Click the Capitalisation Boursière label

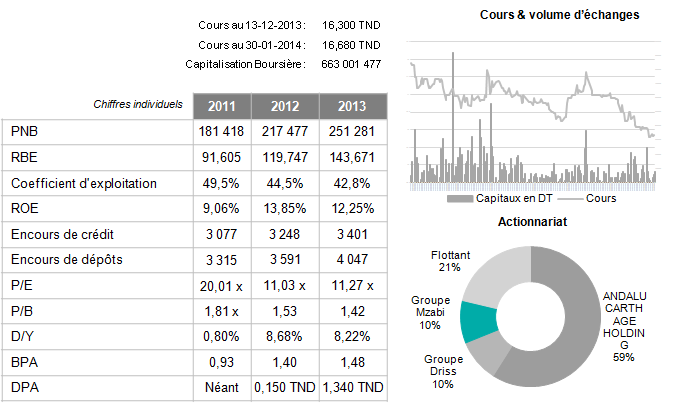tap(245, 64)
